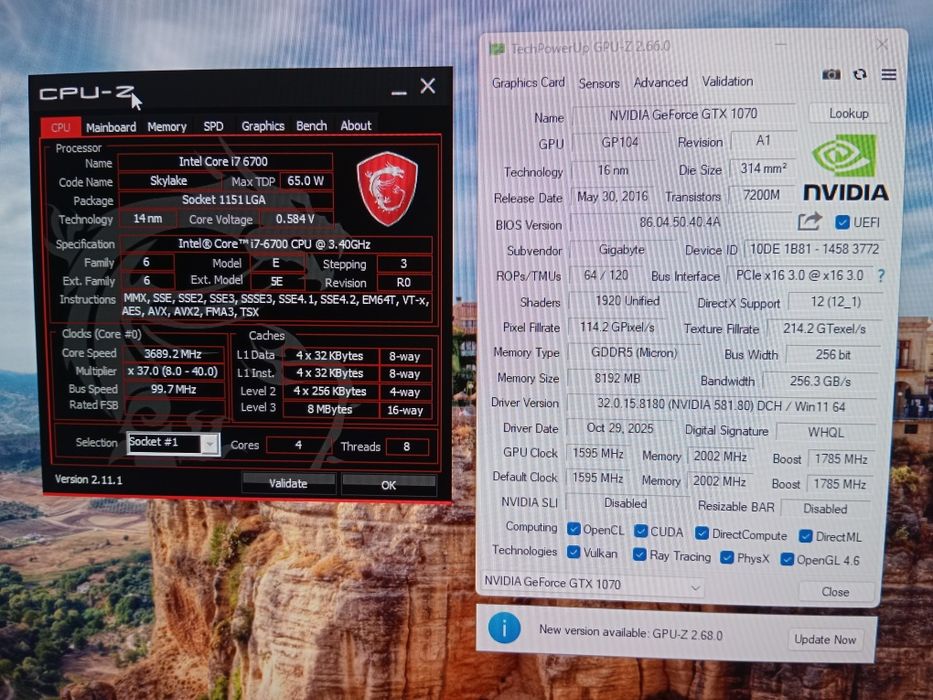Open the Mainboard tab in CPU-Z

pyautogui.click(x=111, y=127)
